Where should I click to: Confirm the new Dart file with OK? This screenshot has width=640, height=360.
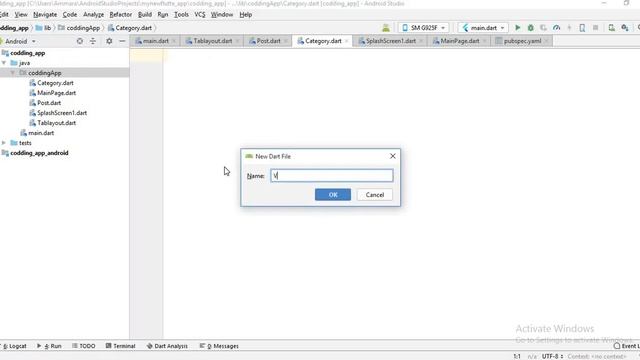coord(333,195)
